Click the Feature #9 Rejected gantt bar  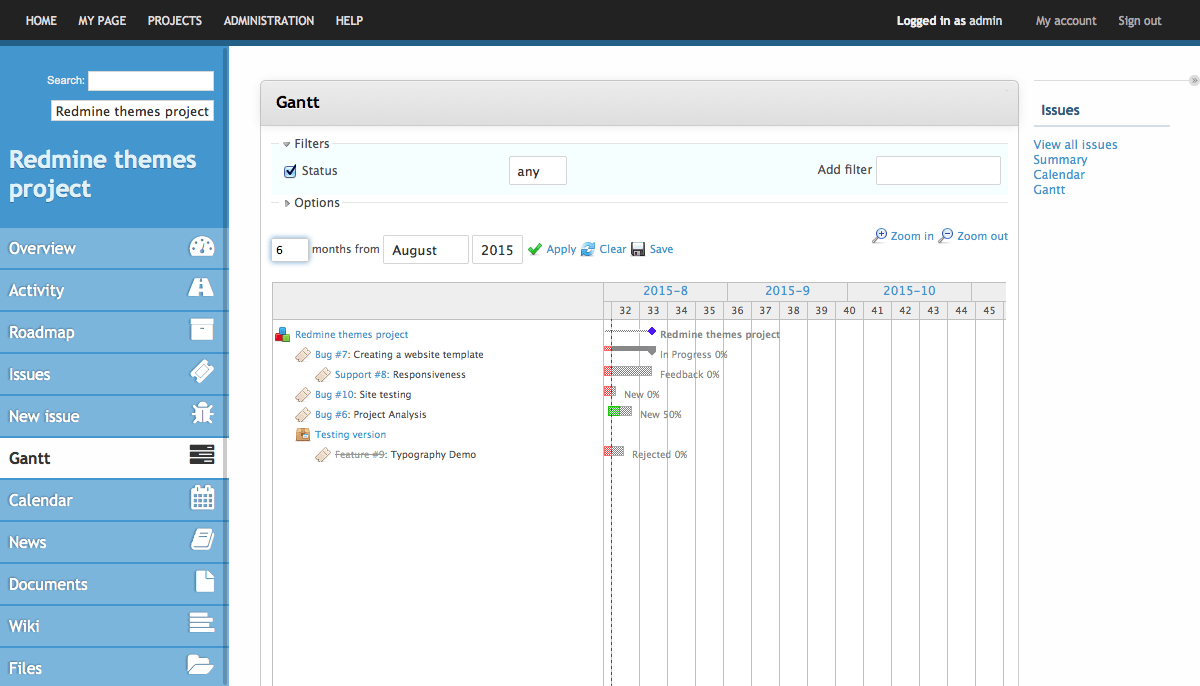[x=614, y=451]
